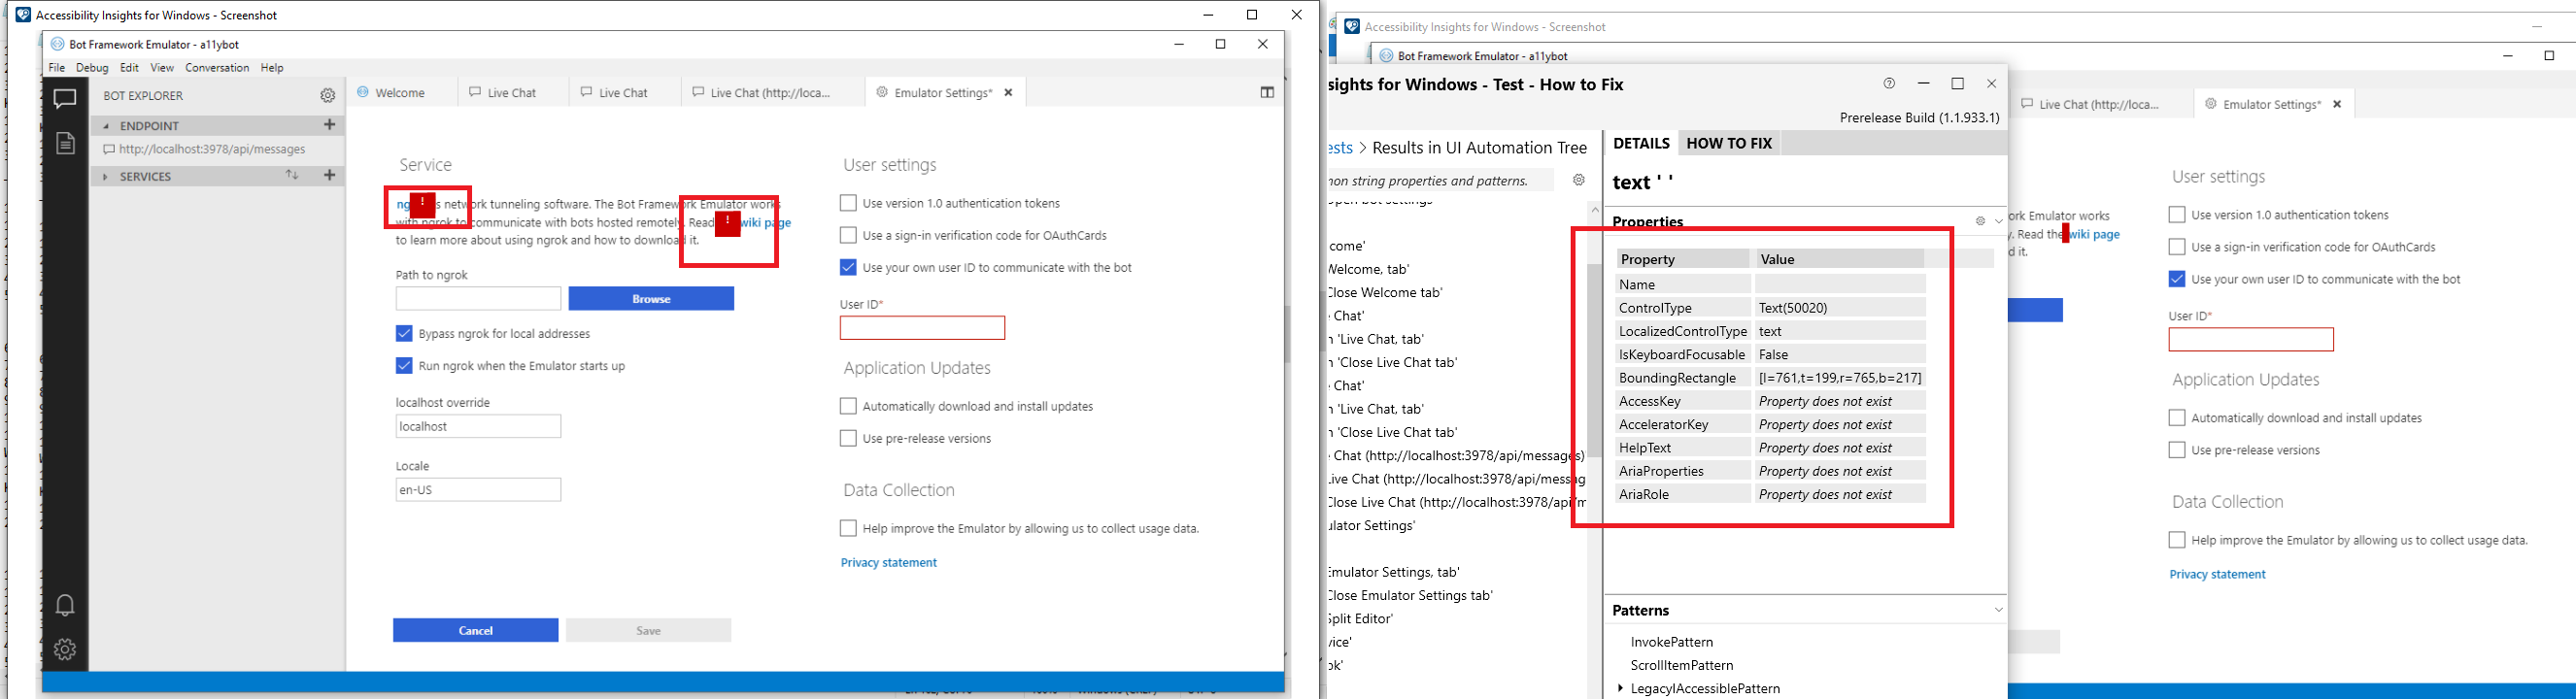Add a new service with the plus icon
Screen dimensions: 2576x699
click(x=329, y=175)
